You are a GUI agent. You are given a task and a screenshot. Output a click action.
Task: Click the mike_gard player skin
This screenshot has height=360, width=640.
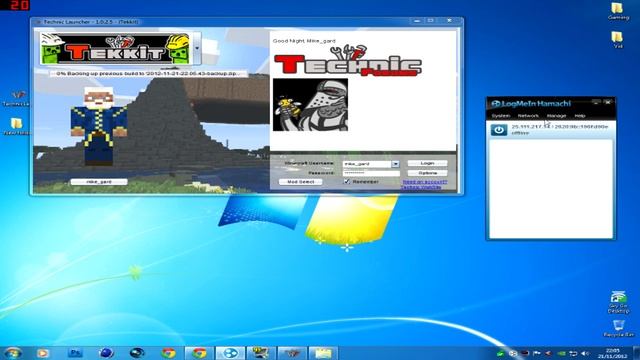[x=98, y=126]
